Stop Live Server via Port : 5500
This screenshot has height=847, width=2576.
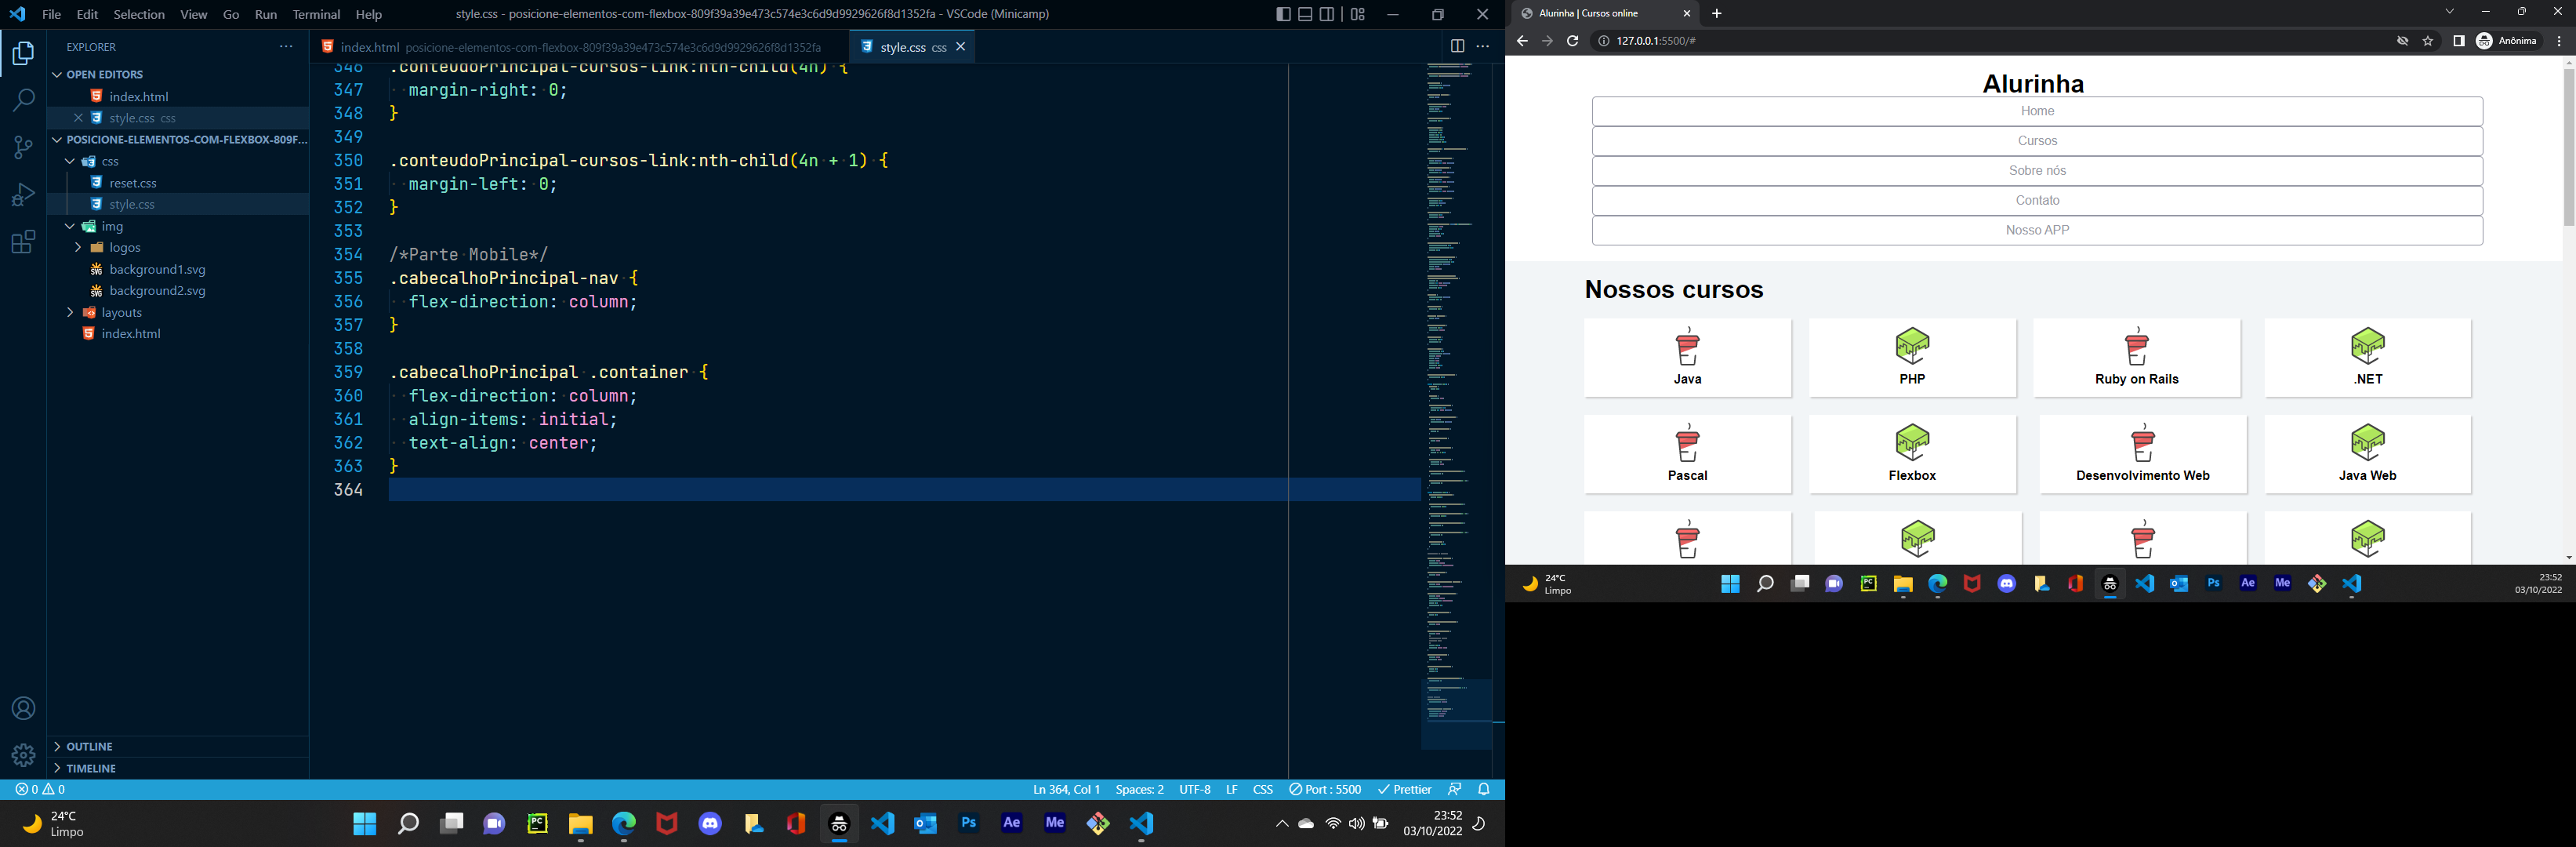1325,789
